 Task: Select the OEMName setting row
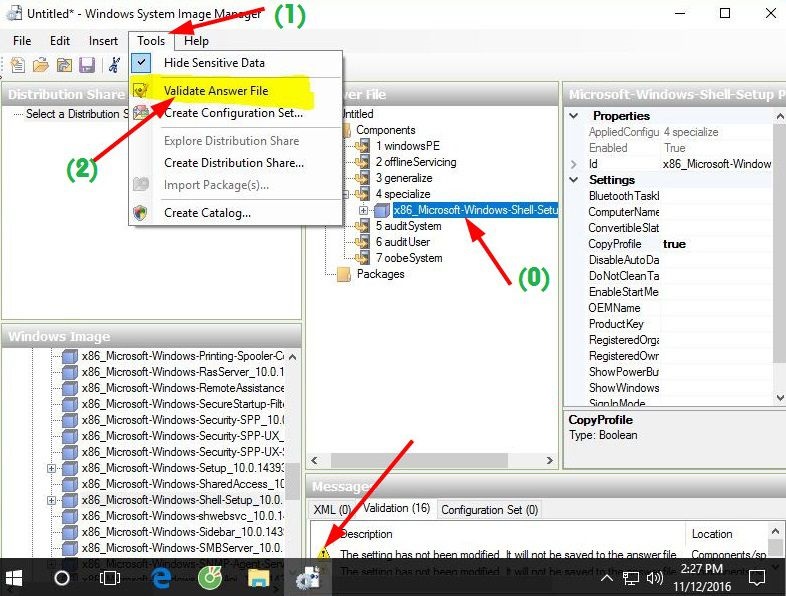click(674, 308)
